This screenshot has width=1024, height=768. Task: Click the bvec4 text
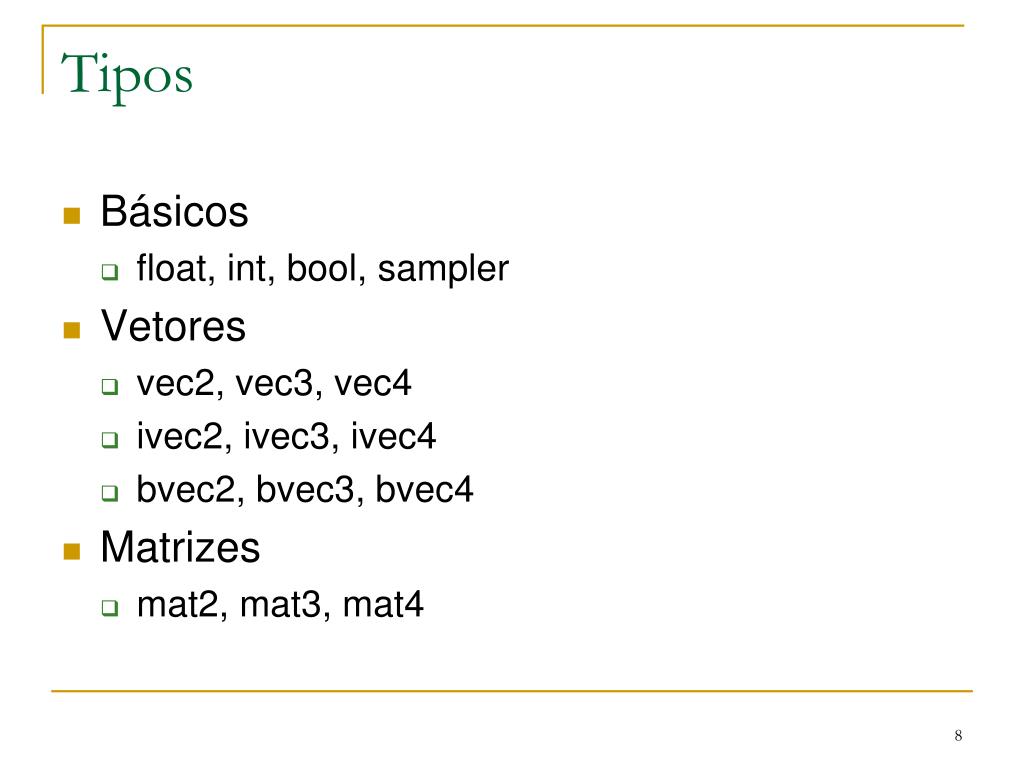(x=424, y=489)
